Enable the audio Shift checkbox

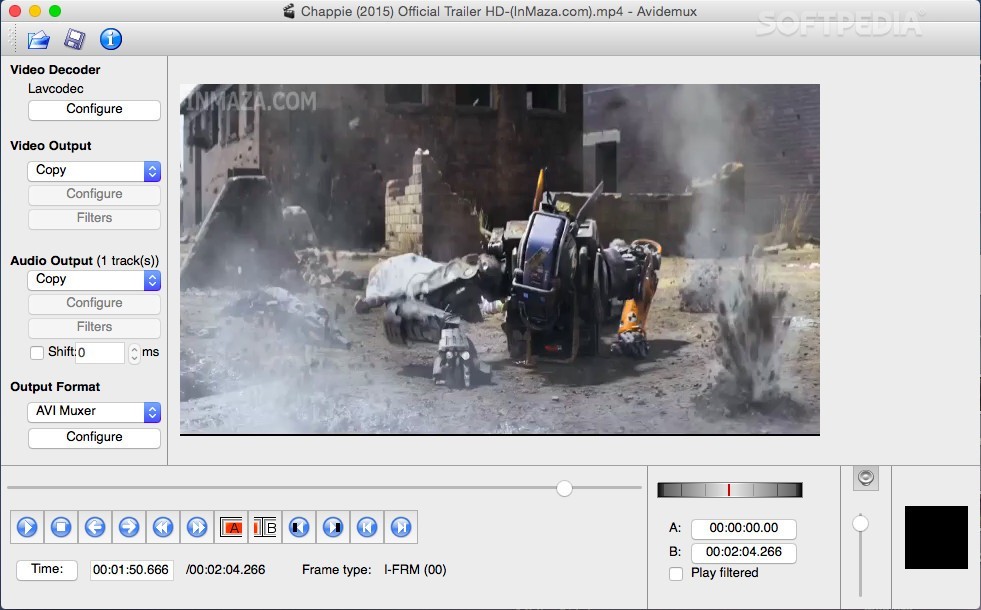tap(37, 353)
